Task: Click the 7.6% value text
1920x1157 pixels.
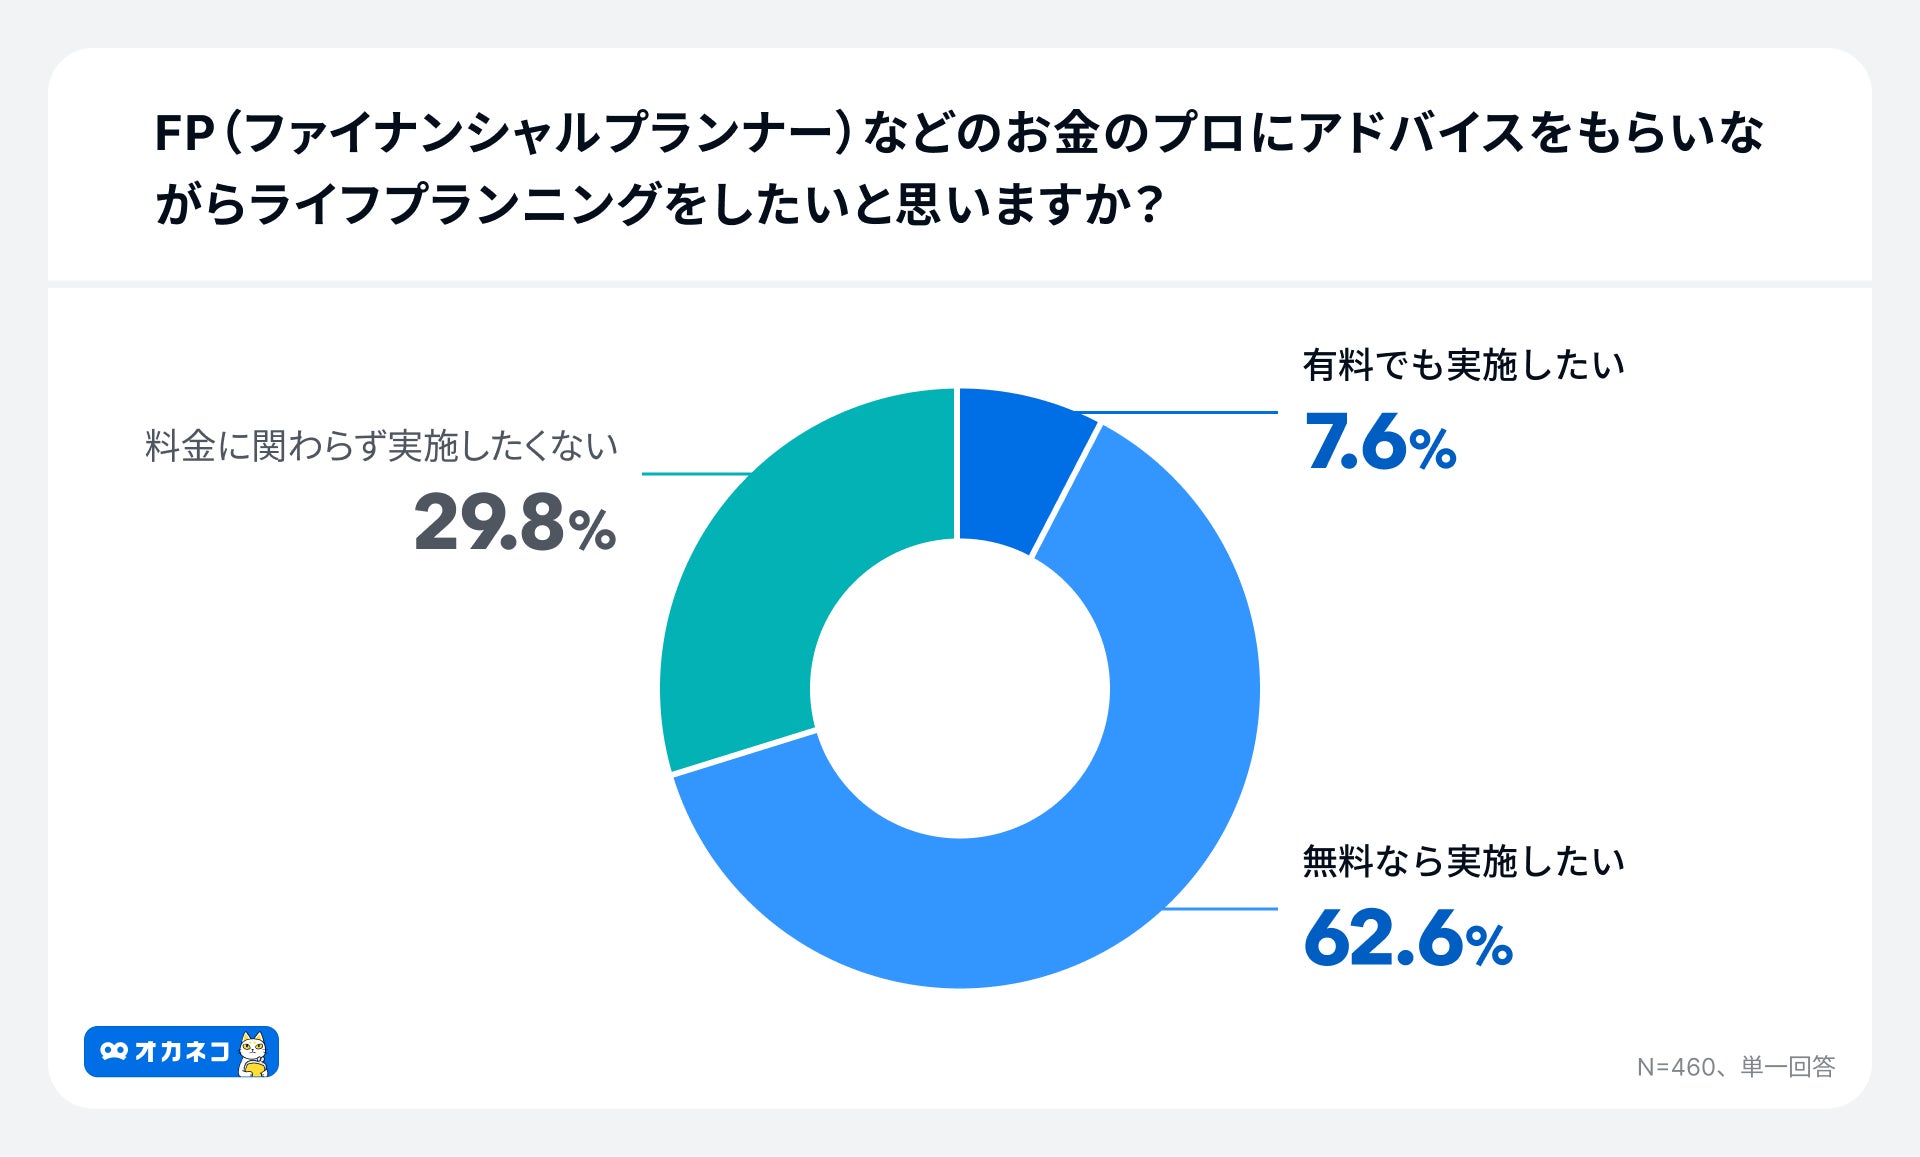Action: 1380,443
